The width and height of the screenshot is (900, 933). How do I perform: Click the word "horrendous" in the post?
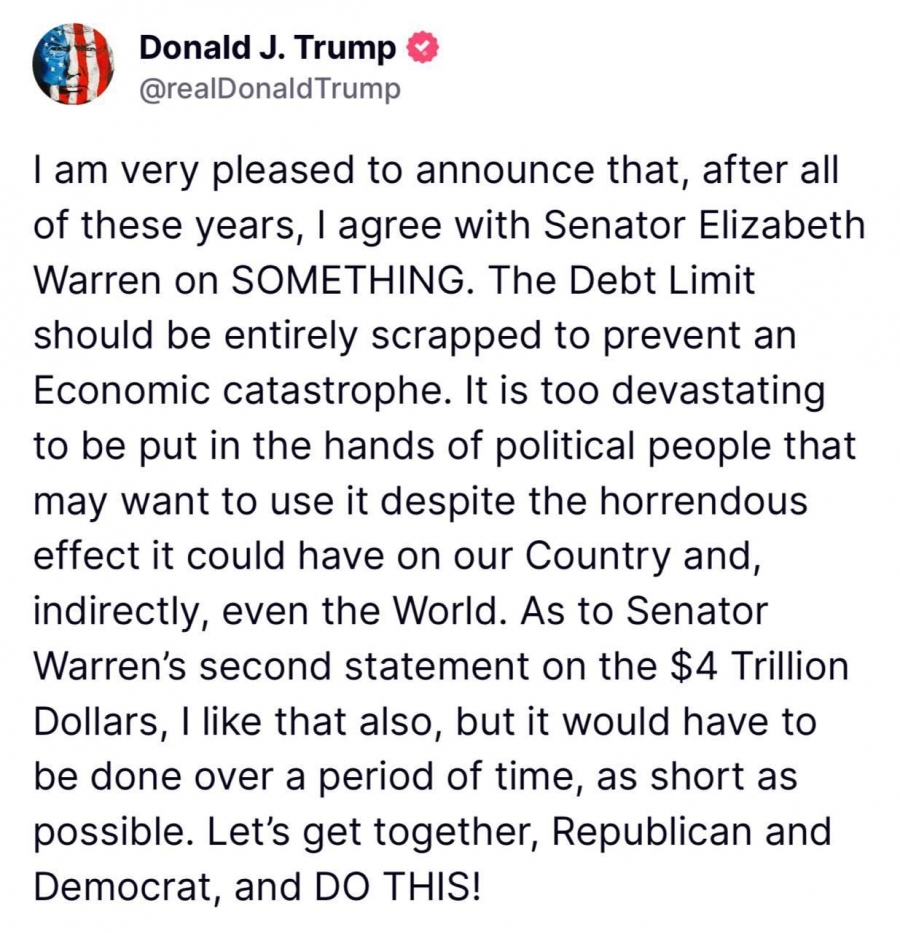click(x=703, y=500)
